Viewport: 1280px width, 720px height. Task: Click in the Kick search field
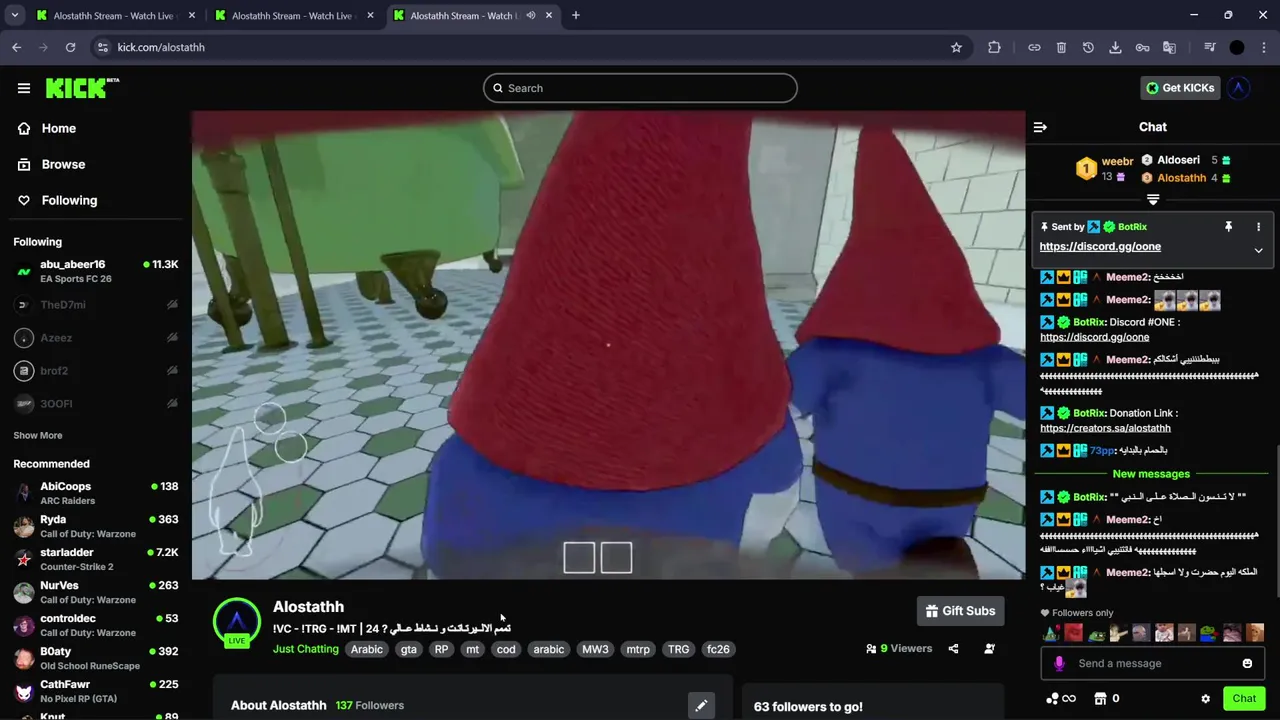[640, 88]
